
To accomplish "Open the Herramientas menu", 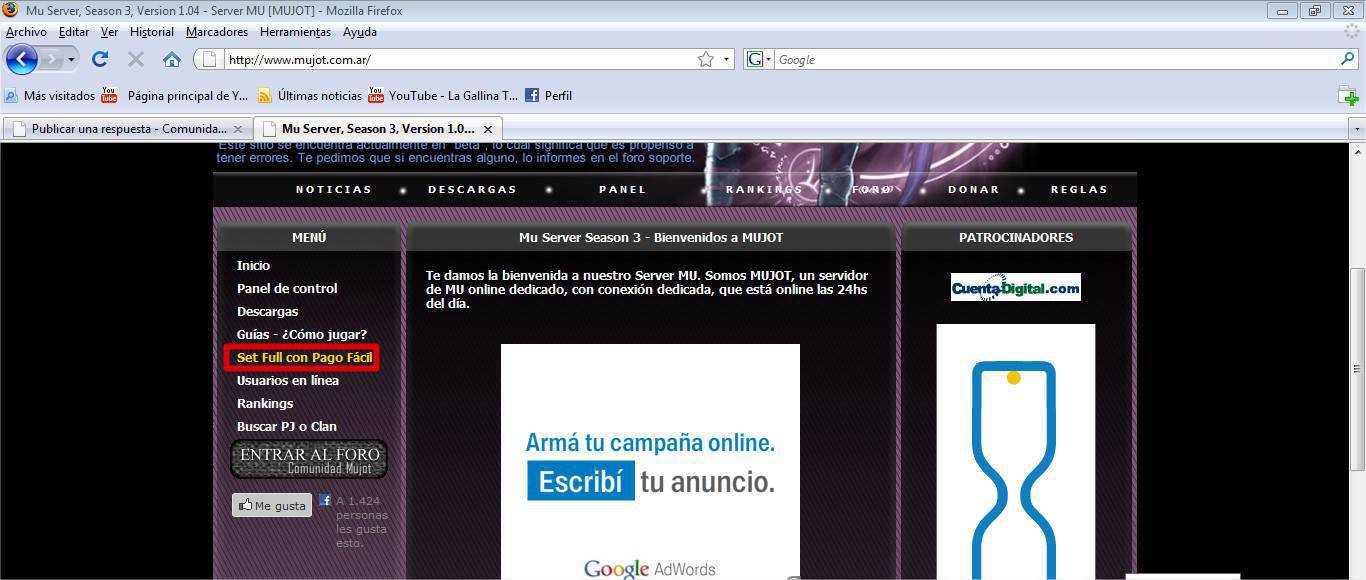I will 295,32.
